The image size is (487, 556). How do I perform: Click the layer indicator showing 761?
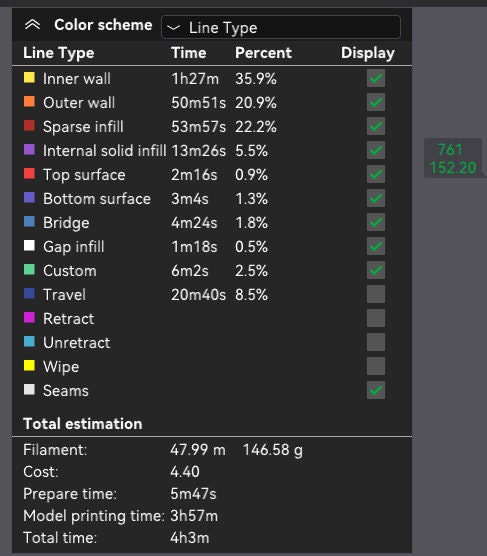450,149
